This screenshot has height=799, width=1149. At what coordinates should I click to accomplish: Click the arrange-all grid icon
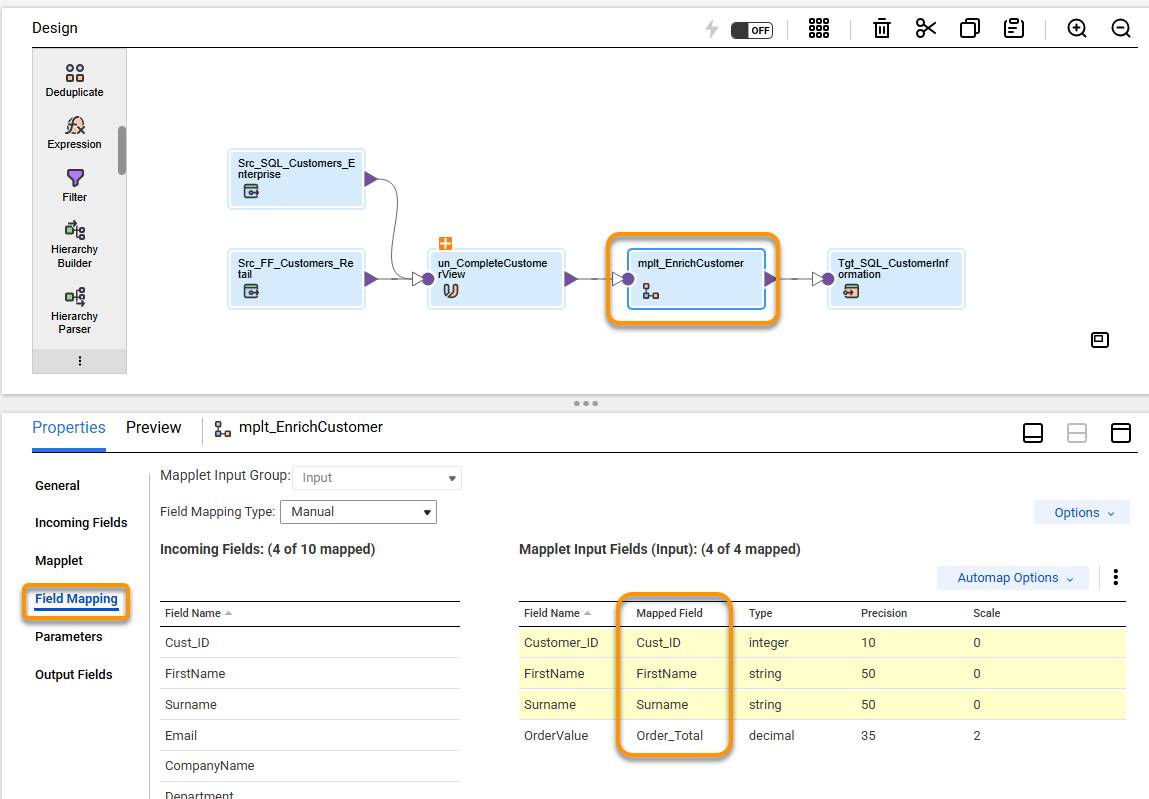point(819,29)
